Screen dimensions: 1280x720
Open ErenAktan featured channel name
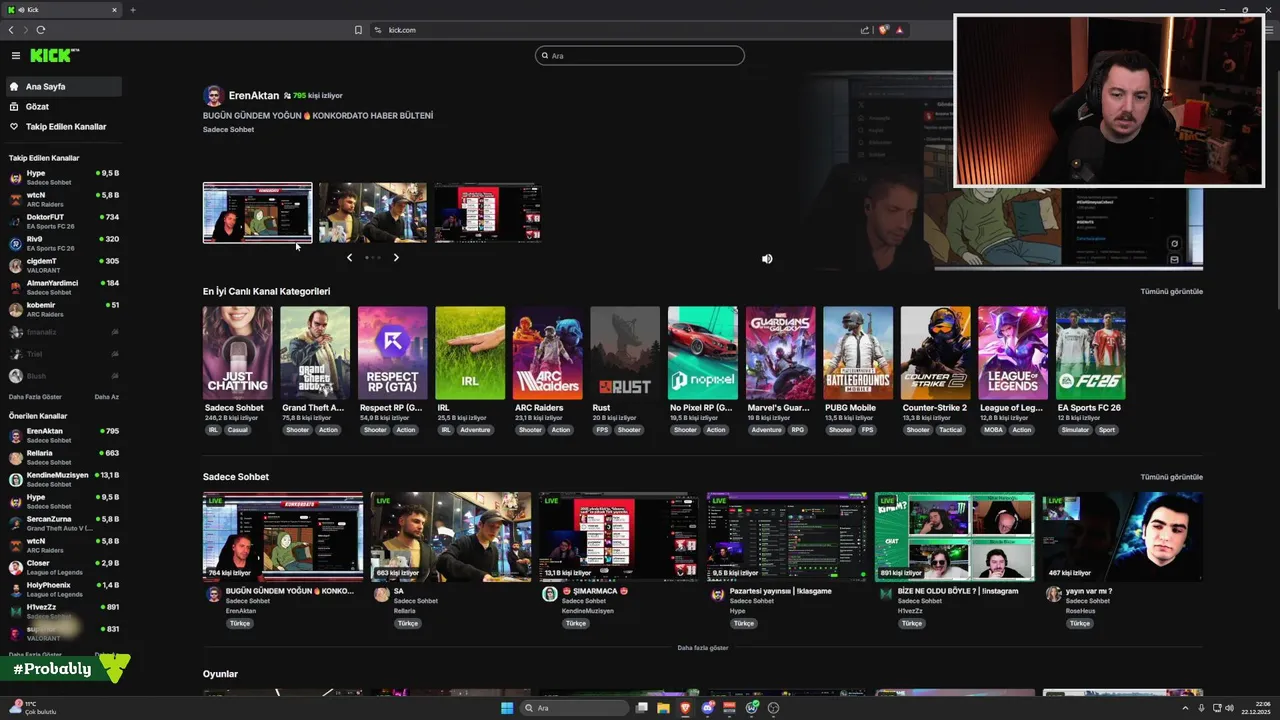254,96
